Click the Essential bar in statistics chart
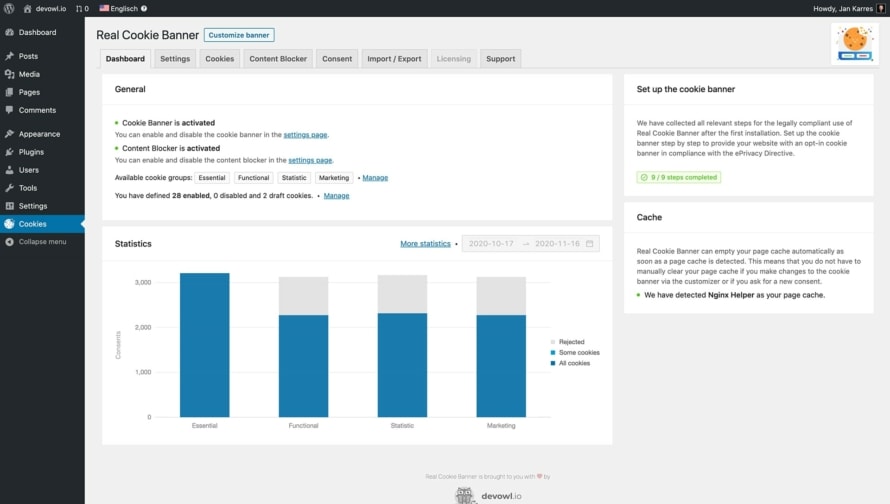890x504 pixels. coord(204,345)
